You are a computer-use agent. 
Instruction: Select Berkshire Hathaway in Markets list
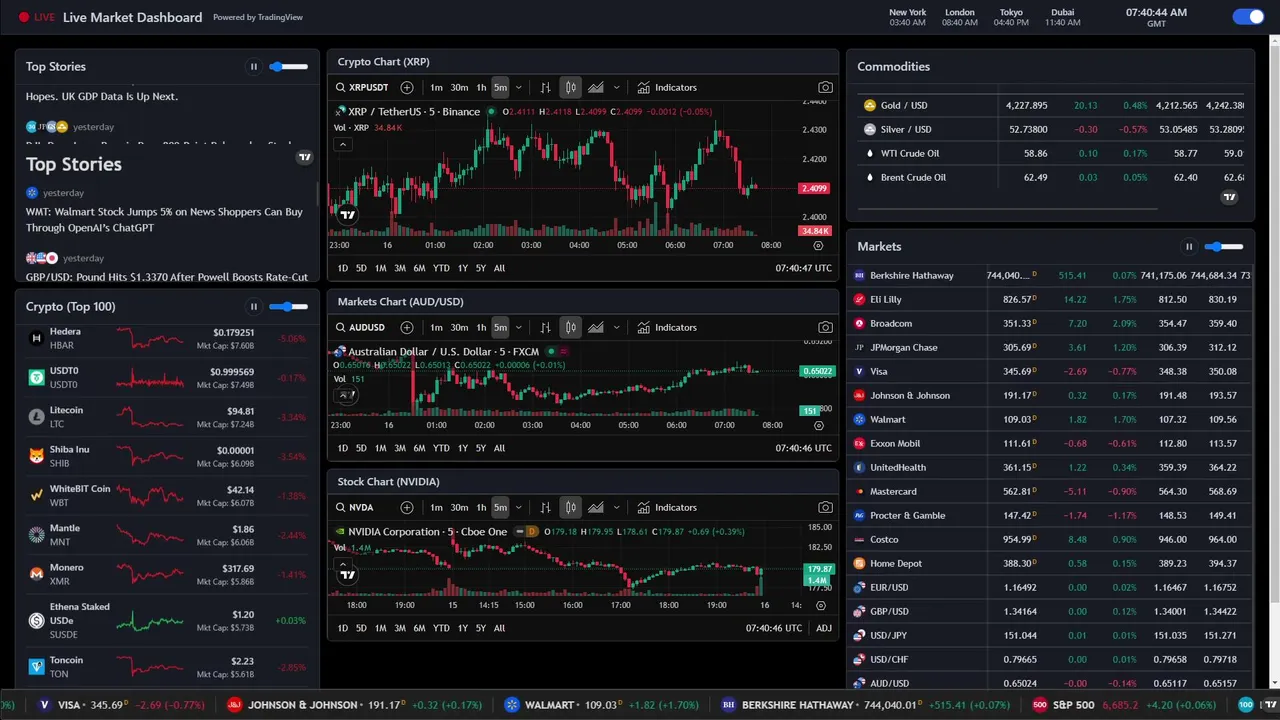(1050, 275)
